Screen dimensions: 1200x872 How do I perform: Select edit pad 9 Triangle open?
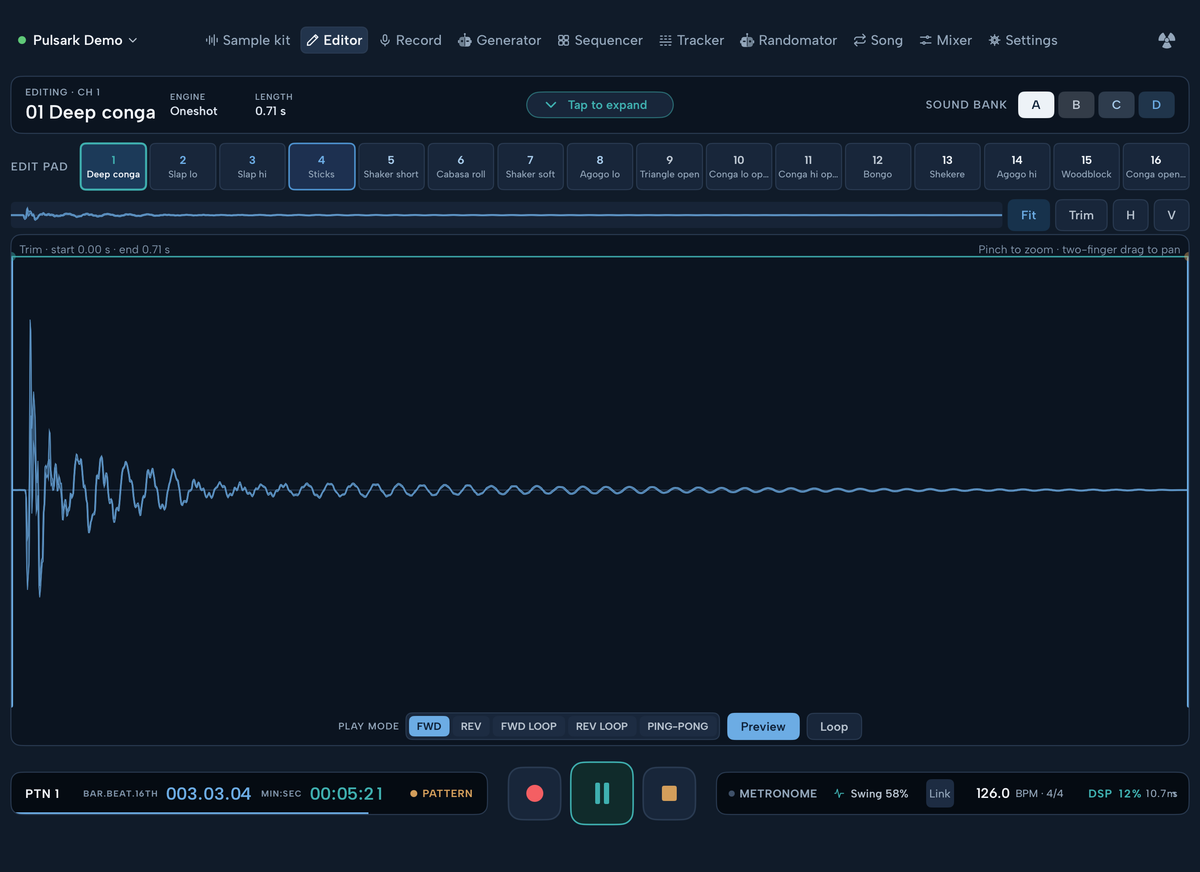coord(669,166)
